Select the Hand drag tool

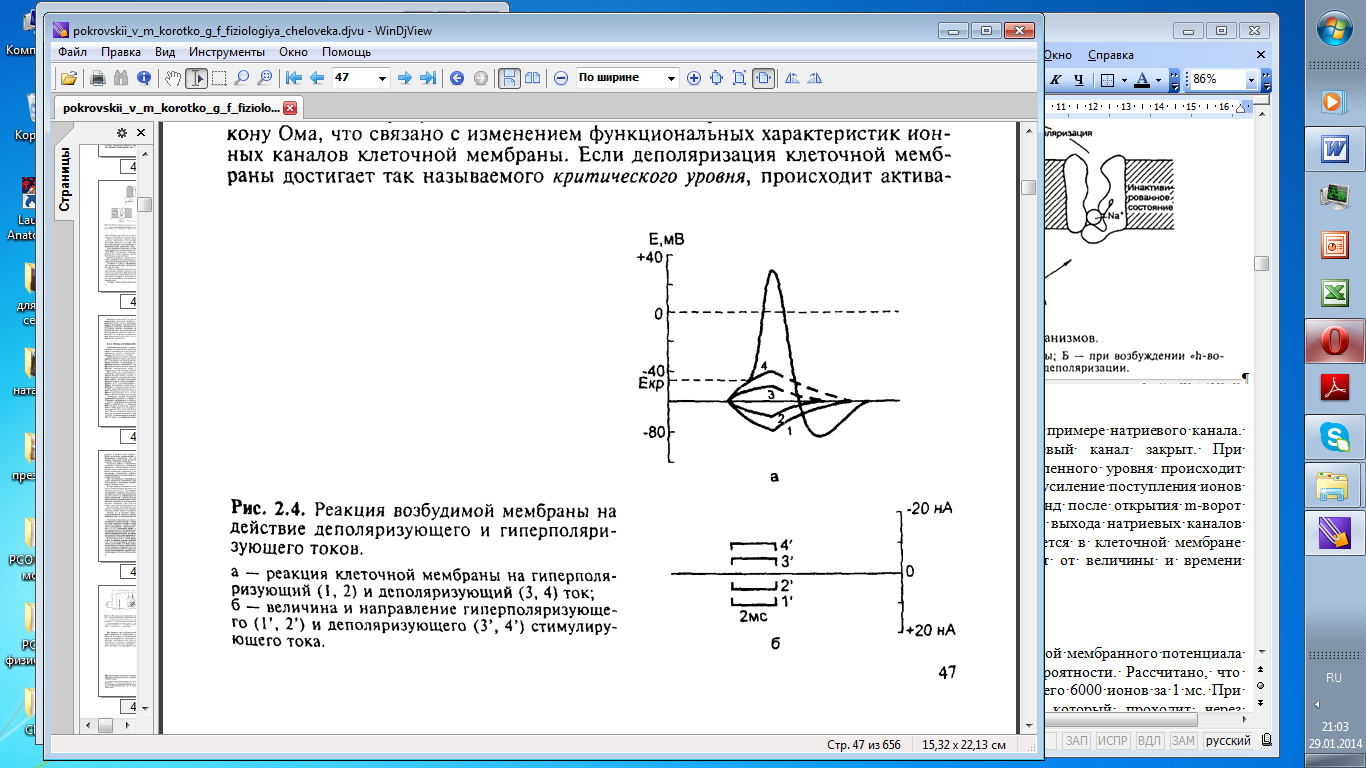coord(174,78)
